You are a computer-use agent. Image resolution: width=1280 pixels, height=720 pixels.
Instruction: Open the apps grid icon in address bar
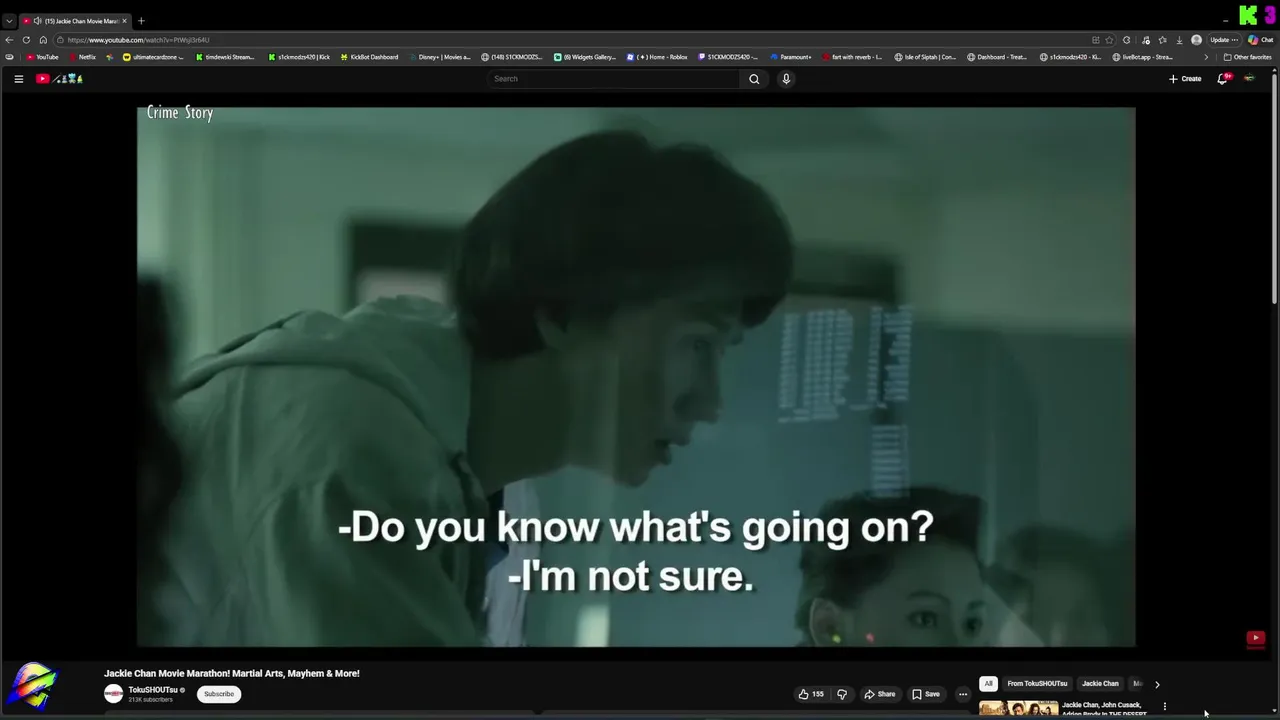pos(1095,40)
